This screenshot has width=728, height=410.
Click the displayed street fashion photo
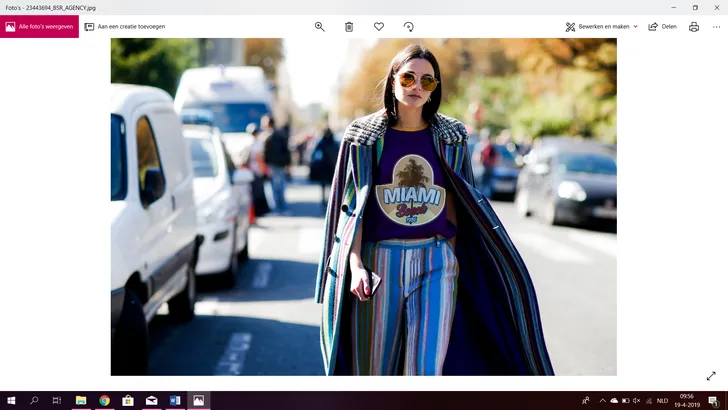coord(363,207)
